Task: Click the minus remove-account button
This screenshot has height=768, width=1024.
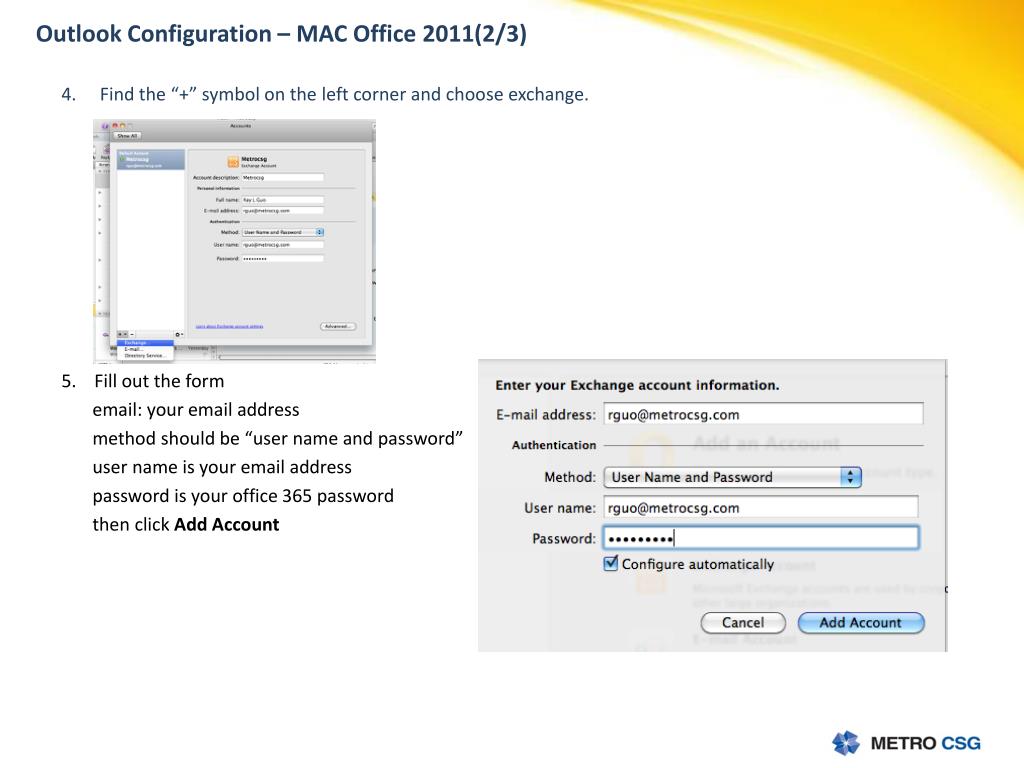Action: [132, 334]
